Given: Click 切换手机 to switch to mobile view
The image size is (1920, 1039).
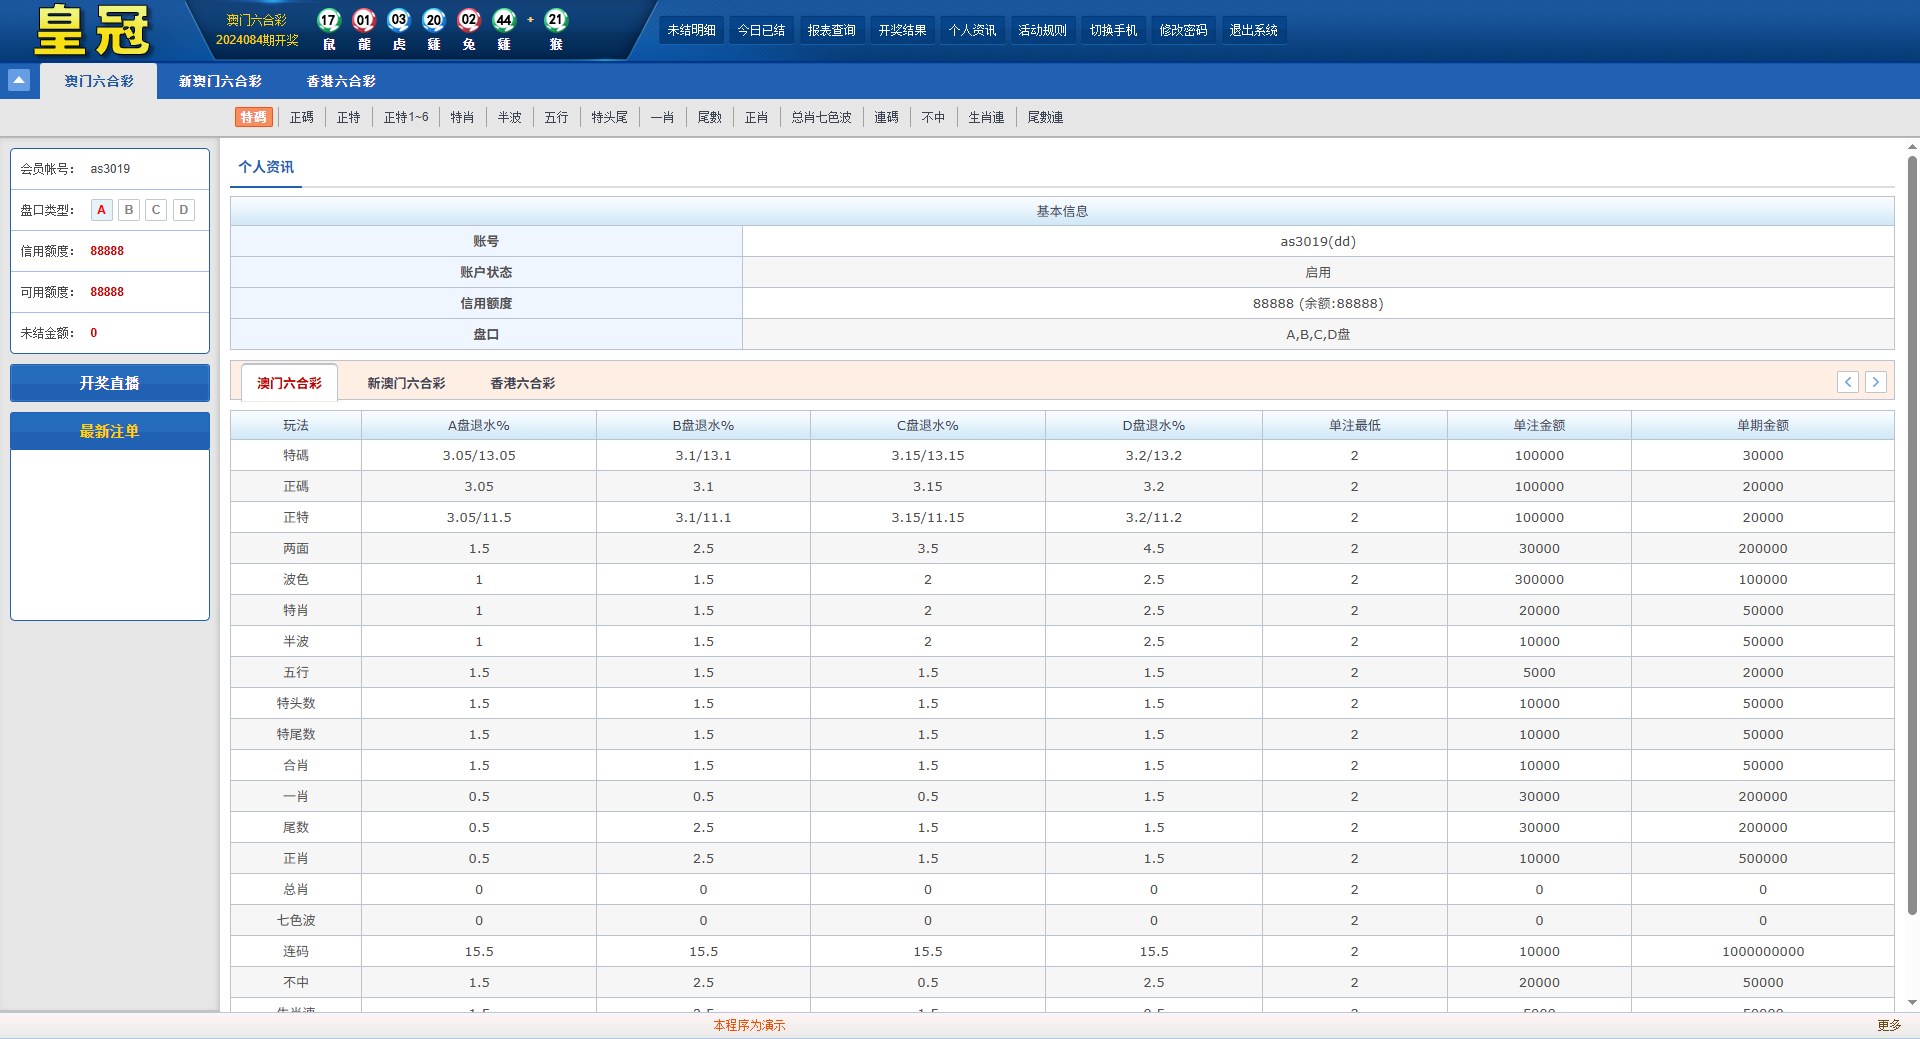Looking at the screenshot, I should point(1113,29).
